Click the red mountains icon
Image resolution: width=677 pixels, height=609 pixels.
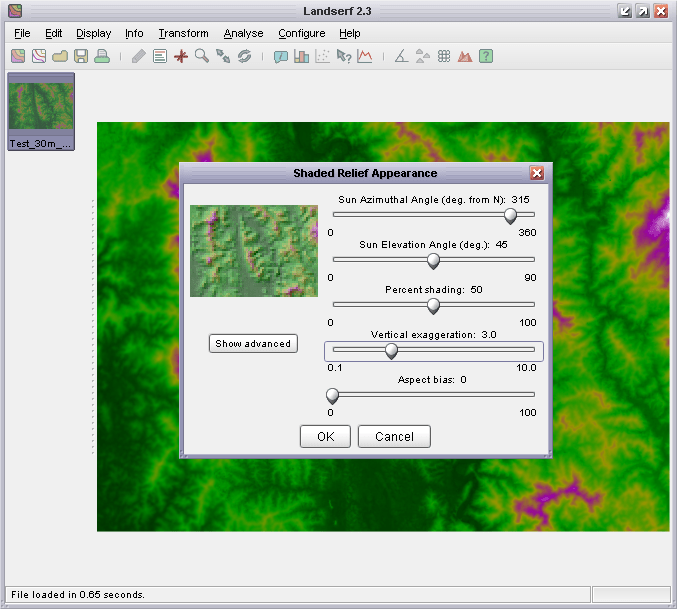pyautogui.click(x=465, y=56)
